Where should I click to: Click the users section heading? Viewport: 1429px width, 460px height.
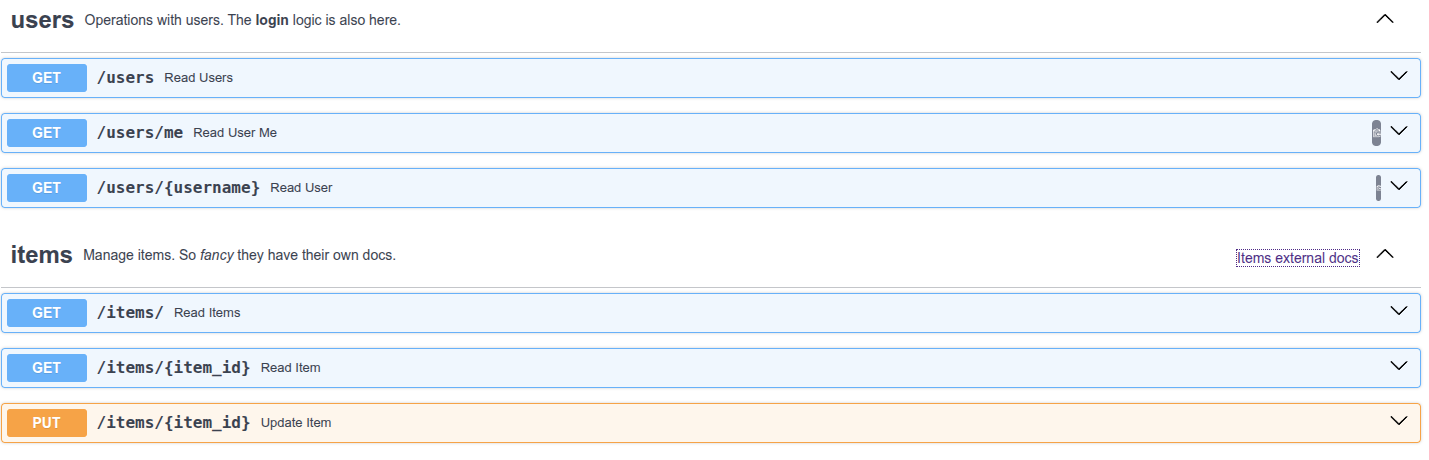point(43,20)
